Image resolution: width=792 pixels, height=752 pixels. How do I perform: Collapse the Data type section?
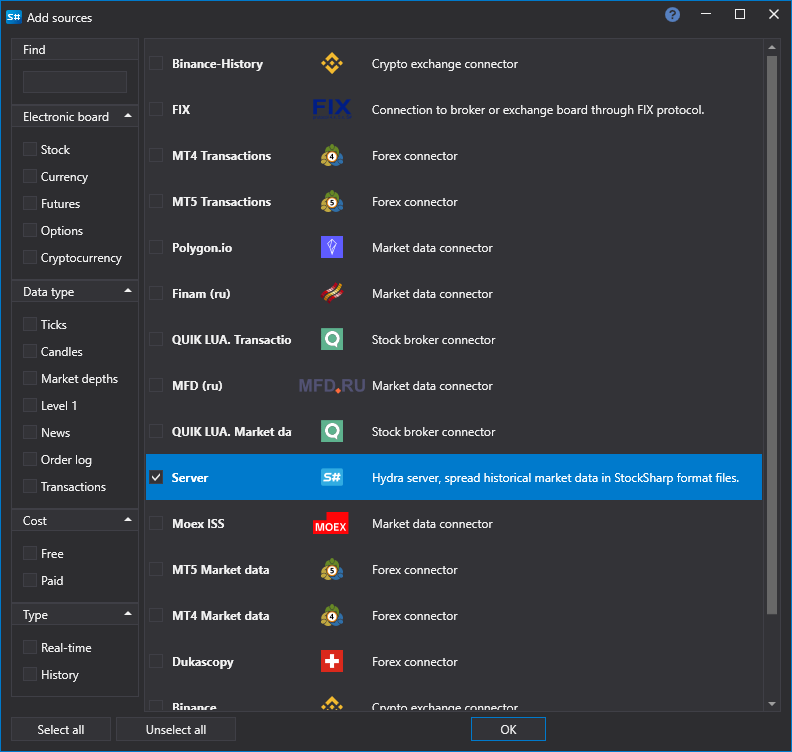click(x=128, y=291)
